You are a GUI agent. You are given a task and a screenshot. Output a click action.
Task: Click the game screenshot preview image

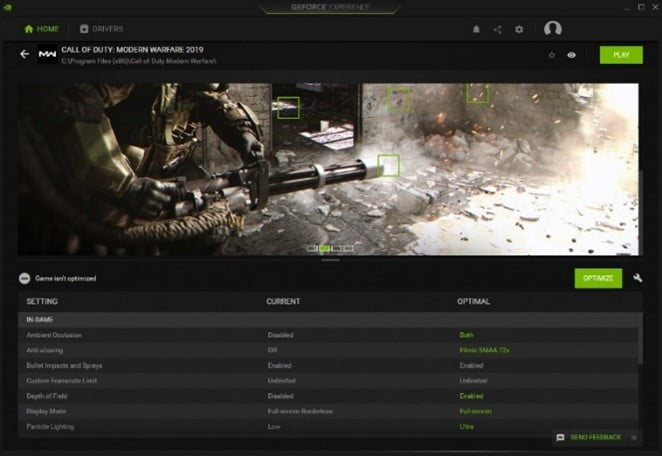coord(328,169)
